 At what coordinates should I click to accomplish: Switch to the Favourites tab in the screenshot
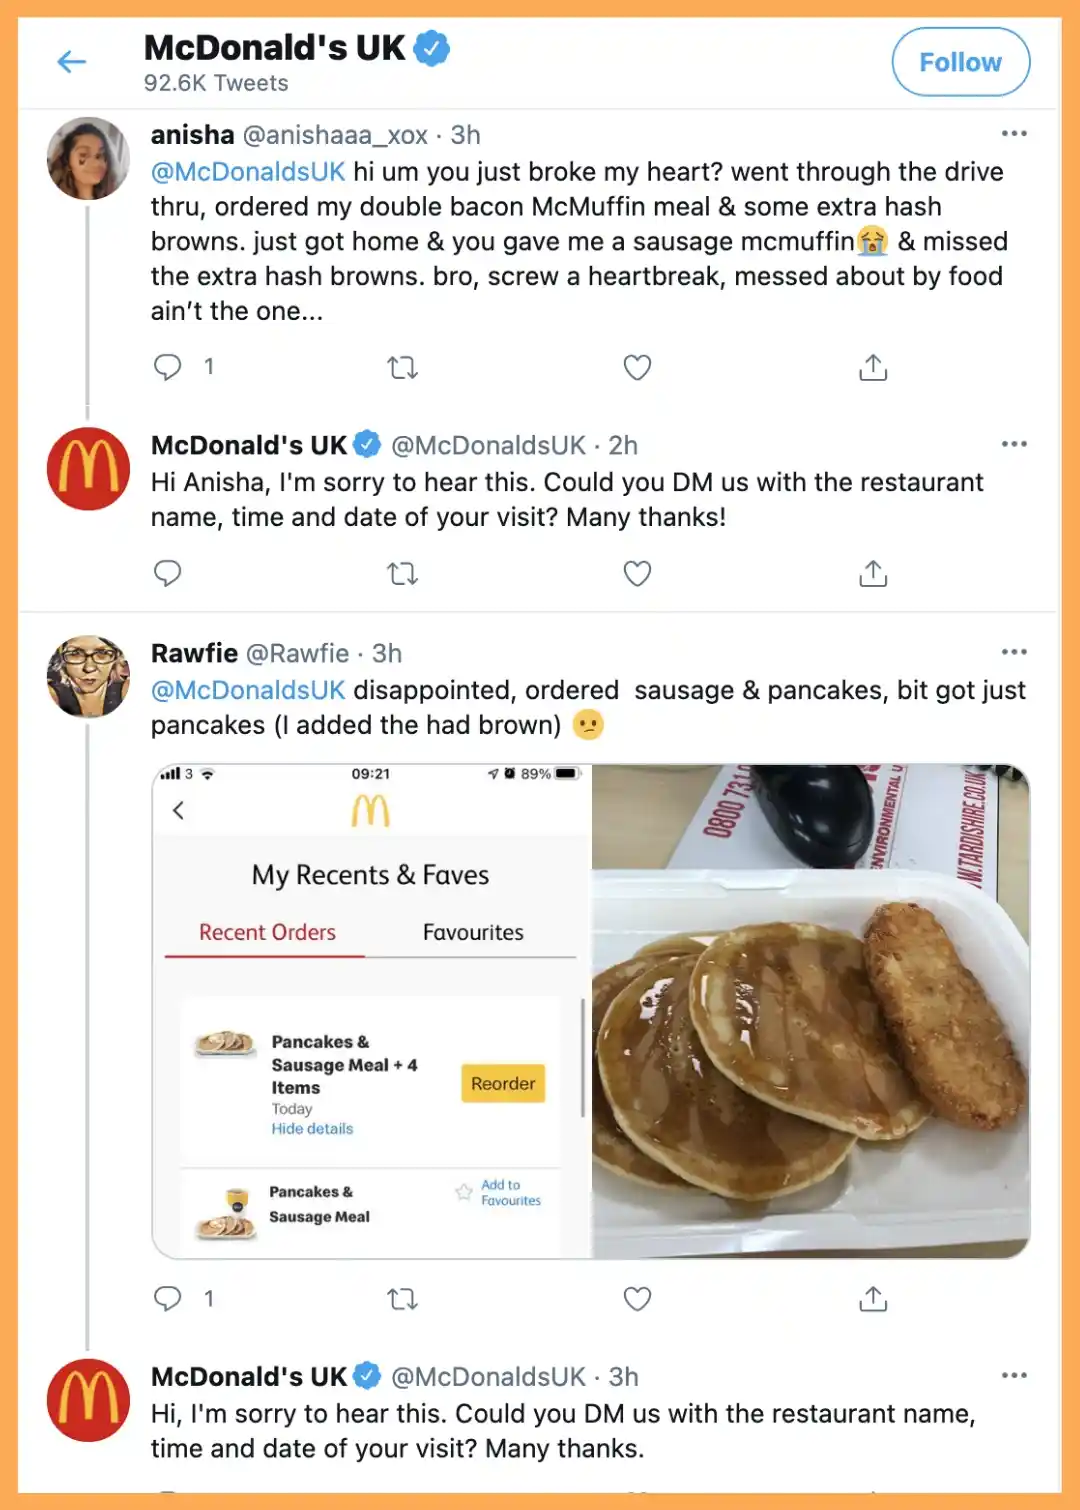pyautogui.click(x=471, y=932)
